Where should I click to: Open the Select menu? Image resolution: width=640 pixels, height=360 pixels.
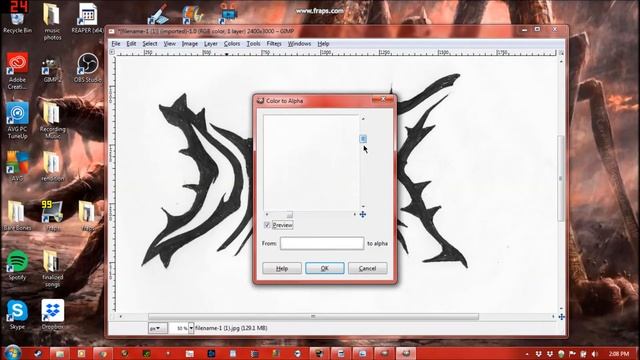(x=150, y=44)
